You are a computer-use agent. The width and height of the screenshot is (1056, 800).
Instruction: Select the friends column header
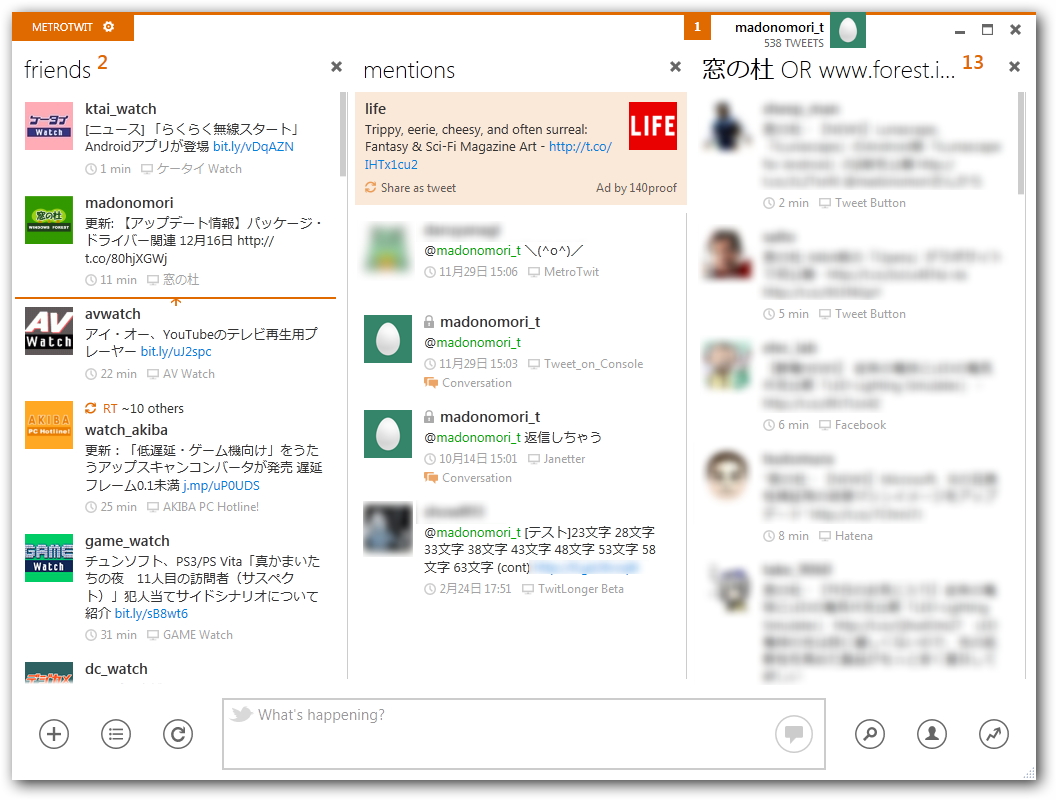click(x=47, y=69)
